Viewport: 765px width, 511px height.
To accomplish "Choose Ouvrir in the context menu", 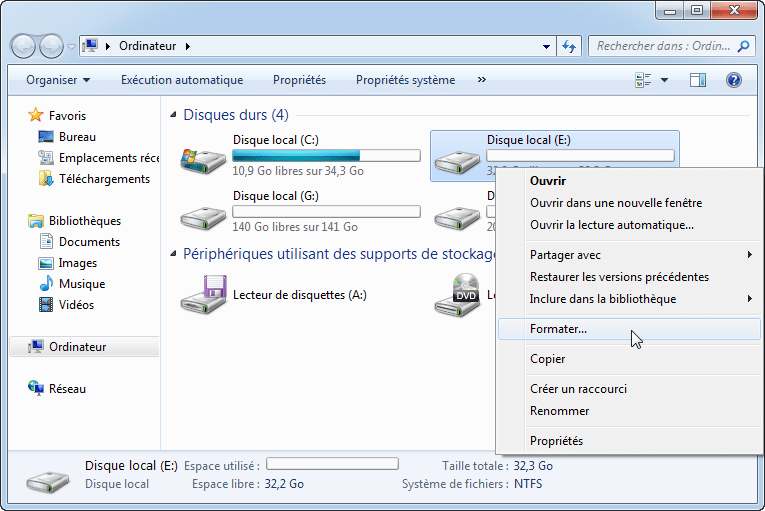I will click(629, 181).
